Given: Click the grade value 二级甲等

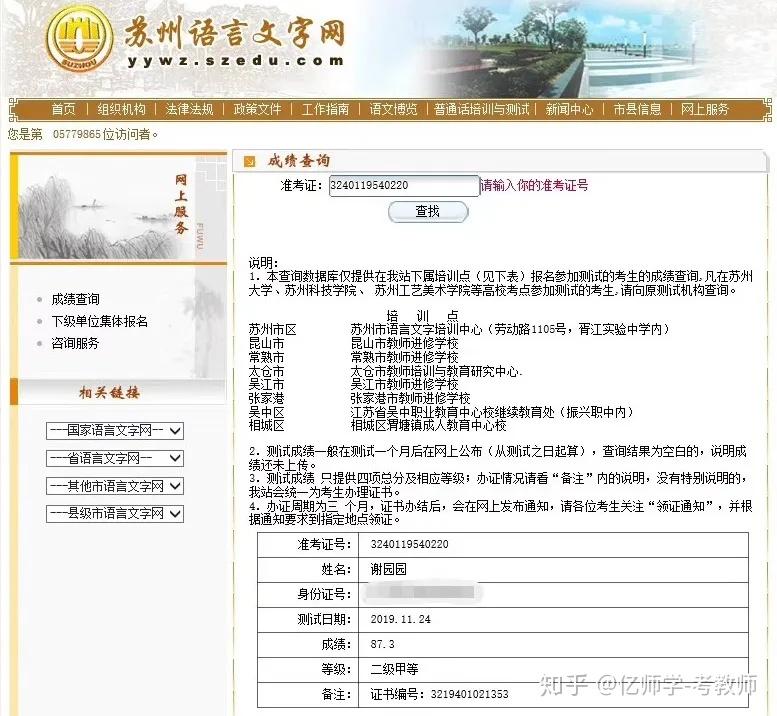Looking at the screenshot, I should (x=394, y=669).
